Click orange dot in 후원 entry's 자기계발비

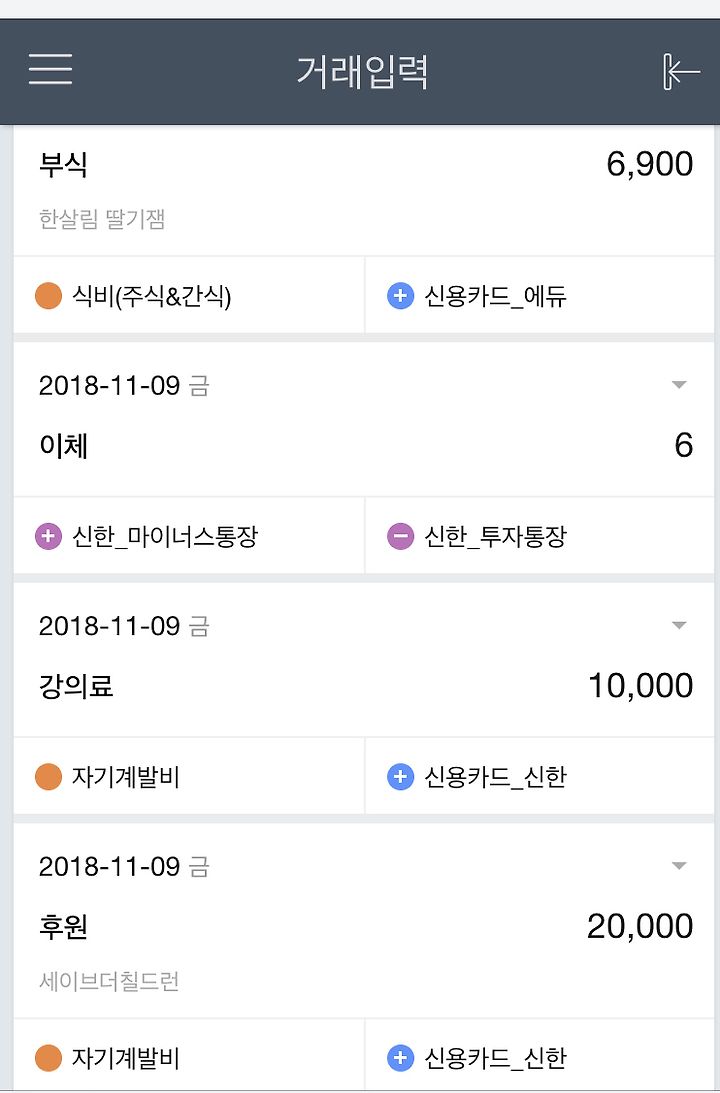(49, 1057)
